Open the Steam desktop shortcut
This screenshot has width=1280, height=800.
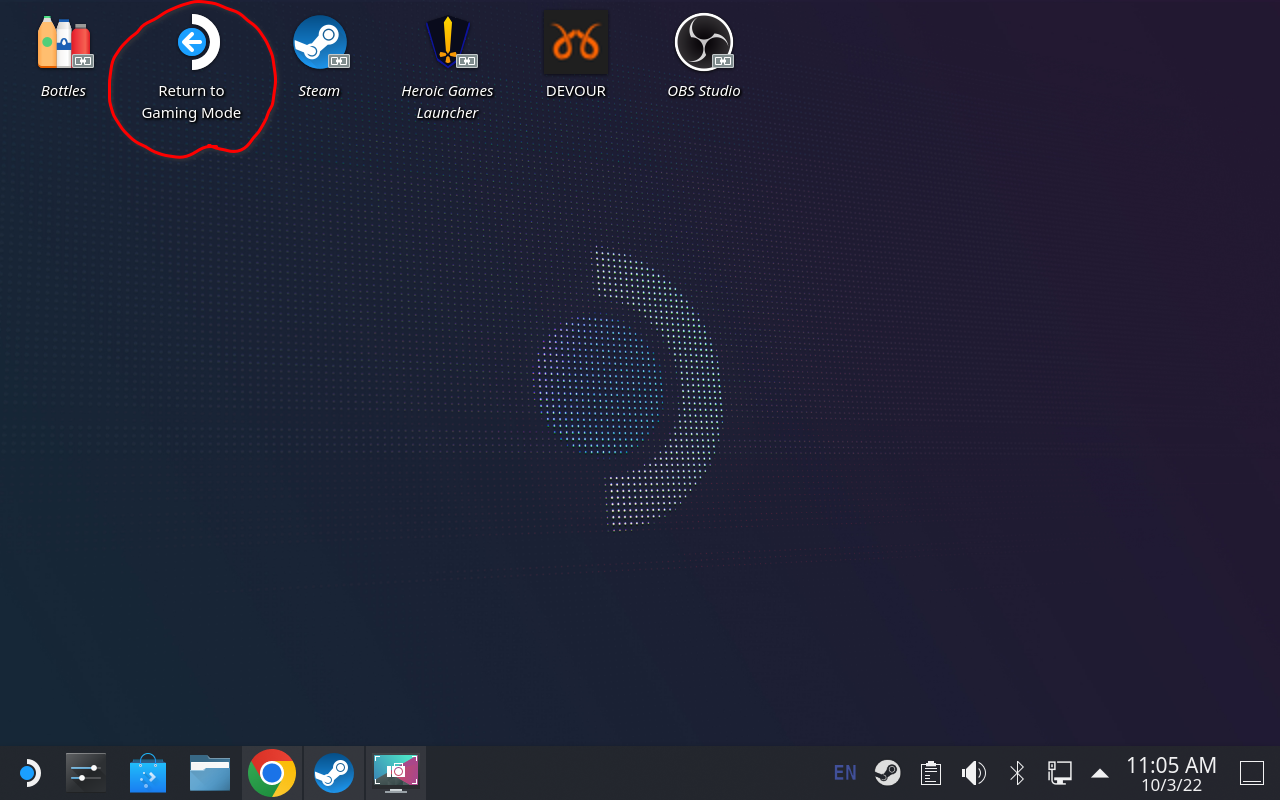(319, 55)
